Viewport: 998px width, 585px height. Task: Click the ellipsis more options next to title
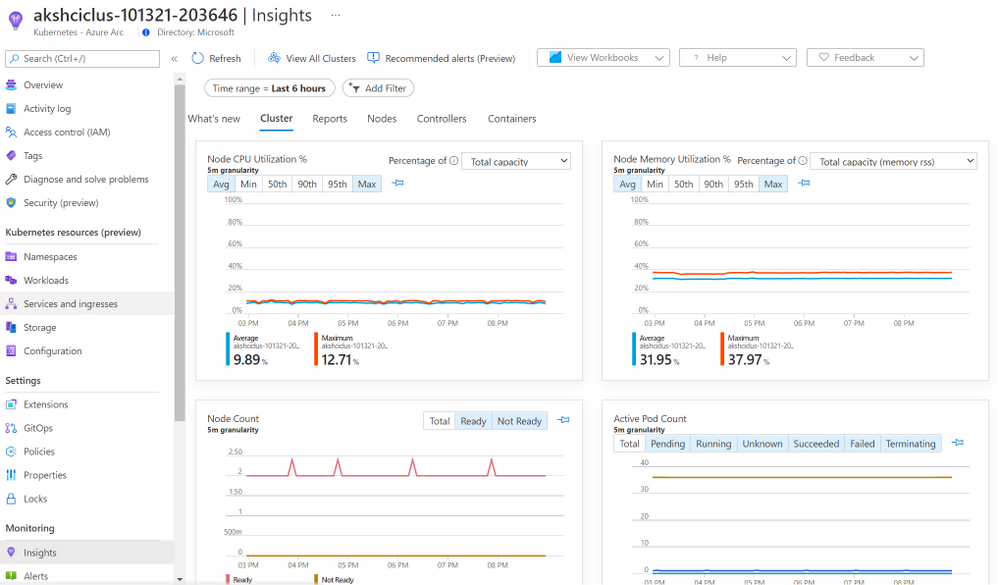click(335, 15)
